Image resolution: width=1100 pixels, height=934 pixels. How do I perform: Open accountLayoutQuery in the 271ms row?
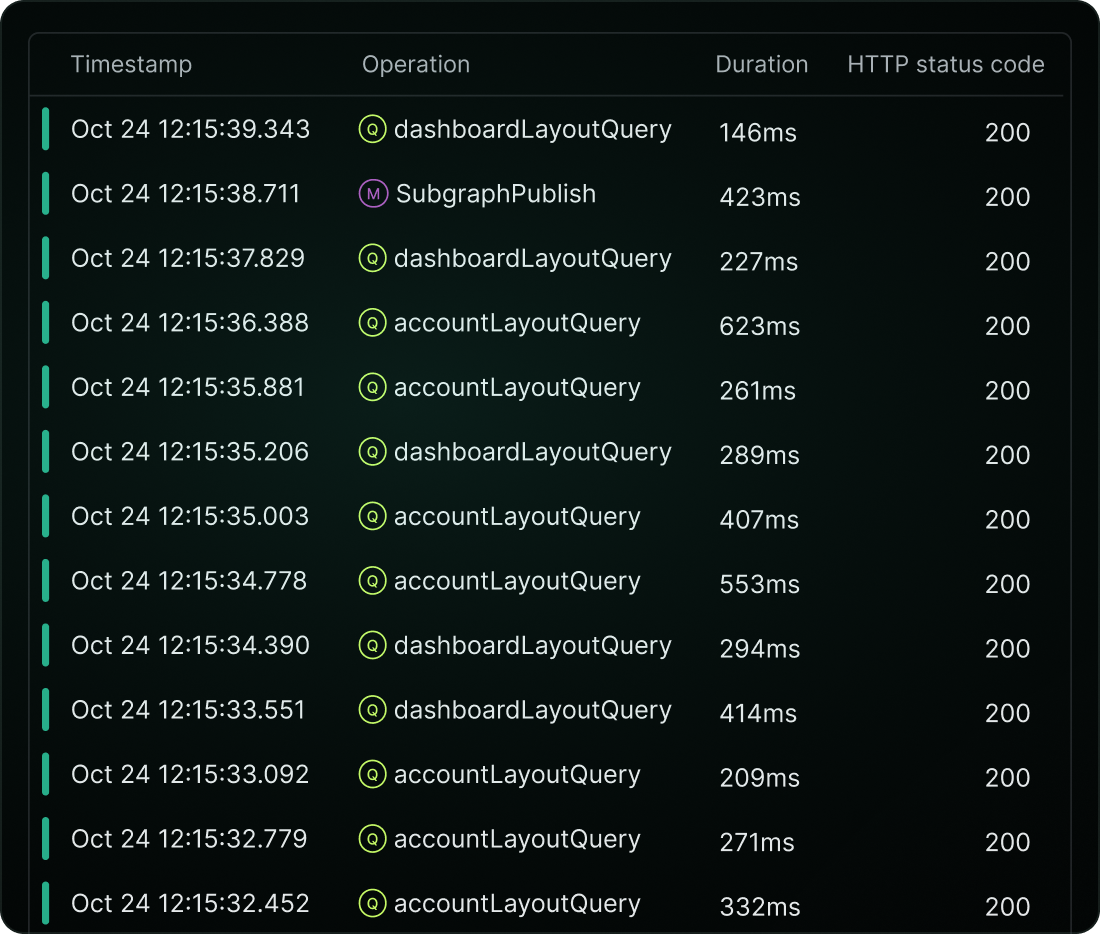pos(517,840)
